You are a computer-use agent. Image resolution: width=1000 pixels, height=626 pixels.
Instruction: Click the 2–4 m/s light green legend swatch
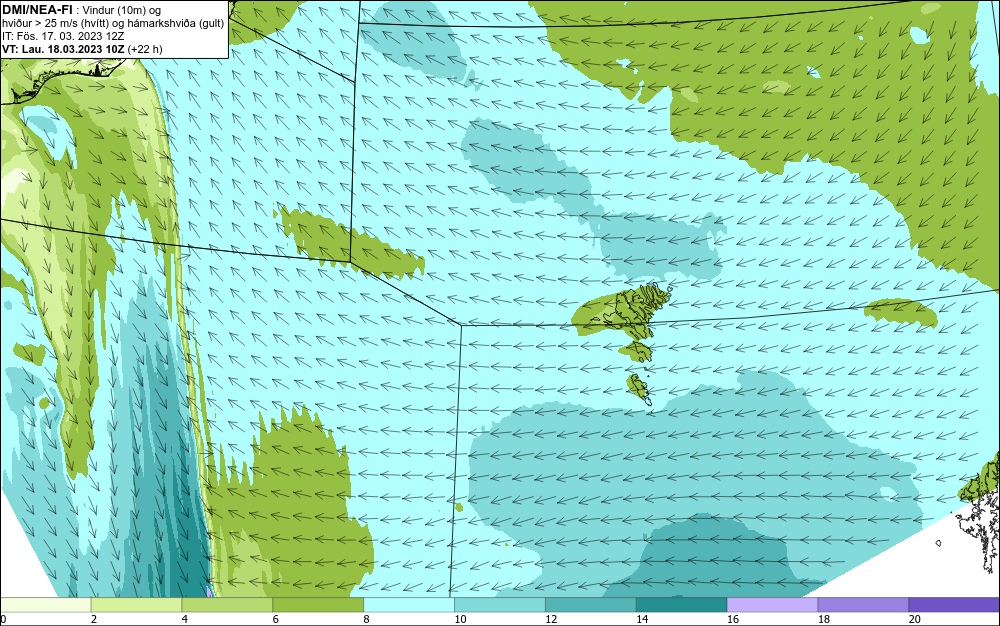pyautogui.click(x=136, y=604)
